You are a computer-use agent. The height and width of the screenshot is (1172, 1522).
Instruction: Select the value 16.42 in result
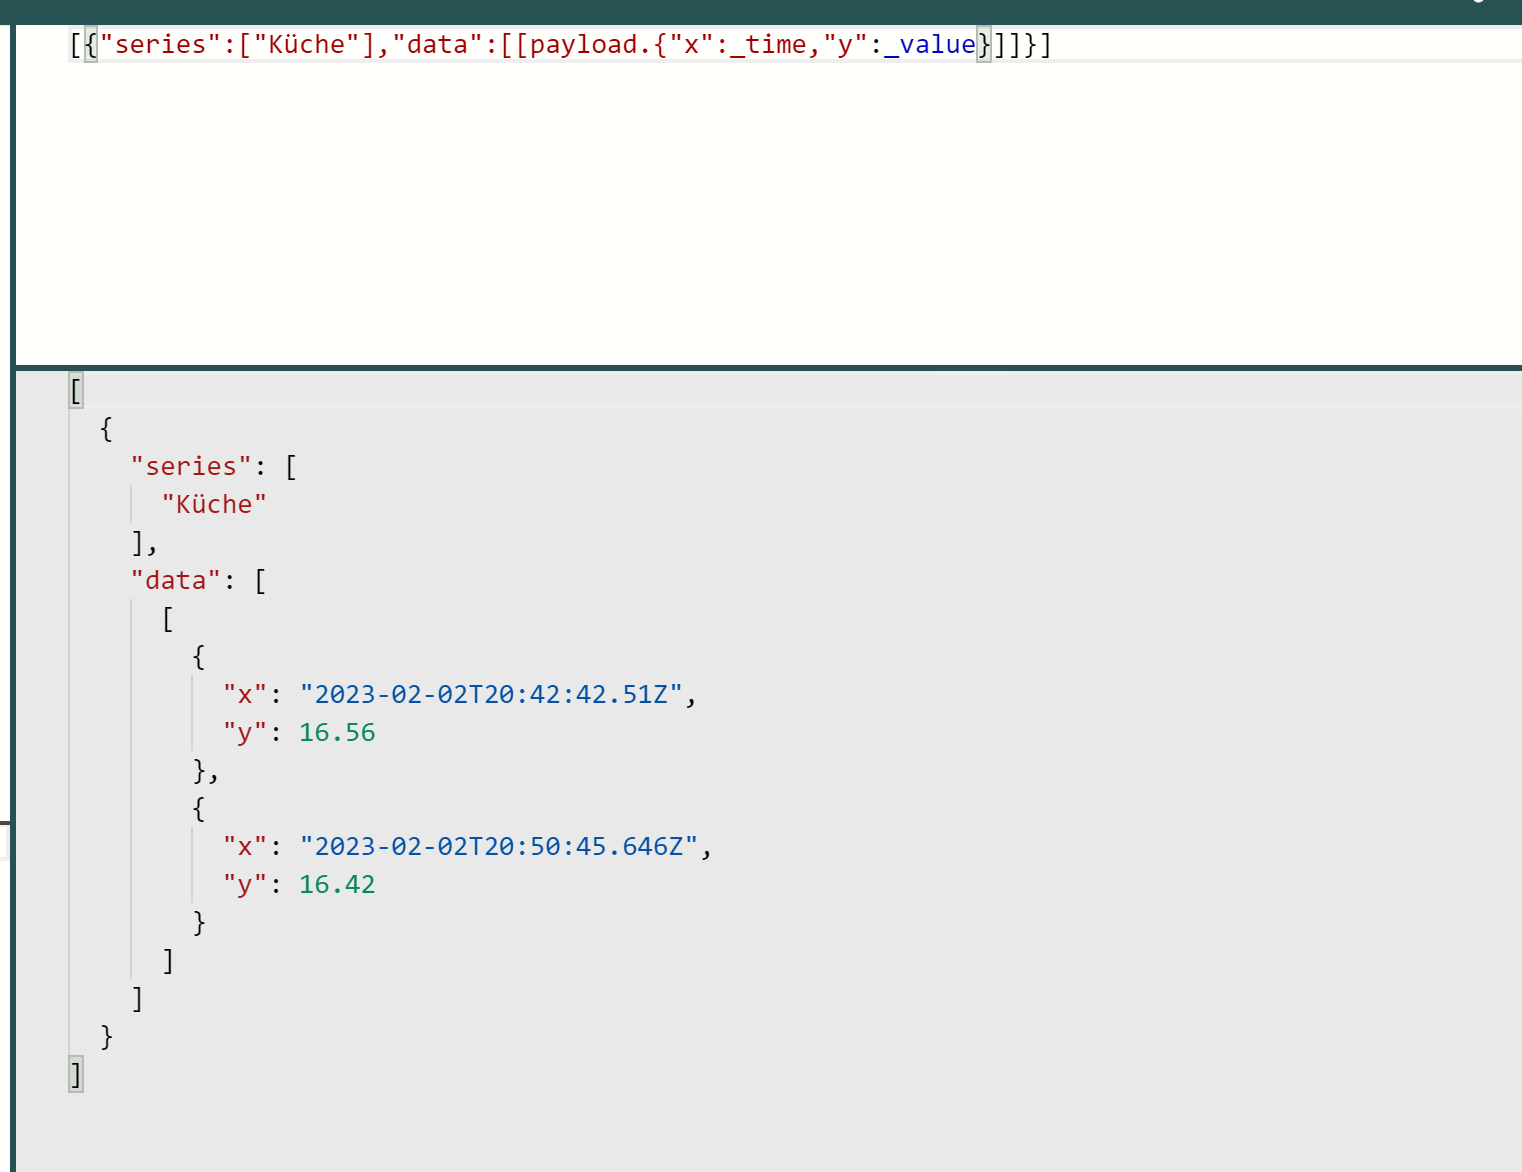point(337,885)
